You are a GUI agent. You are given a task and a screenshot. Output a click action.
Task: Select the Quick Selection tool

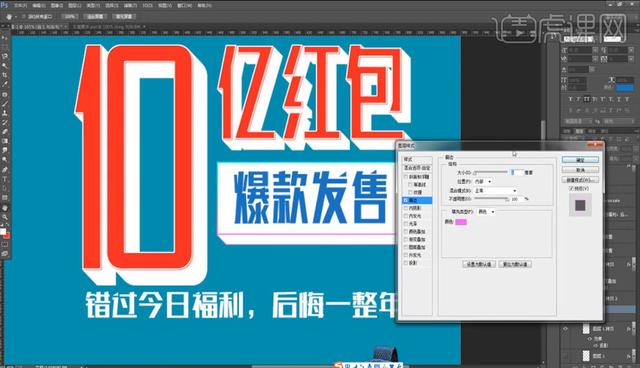point(5,65)
